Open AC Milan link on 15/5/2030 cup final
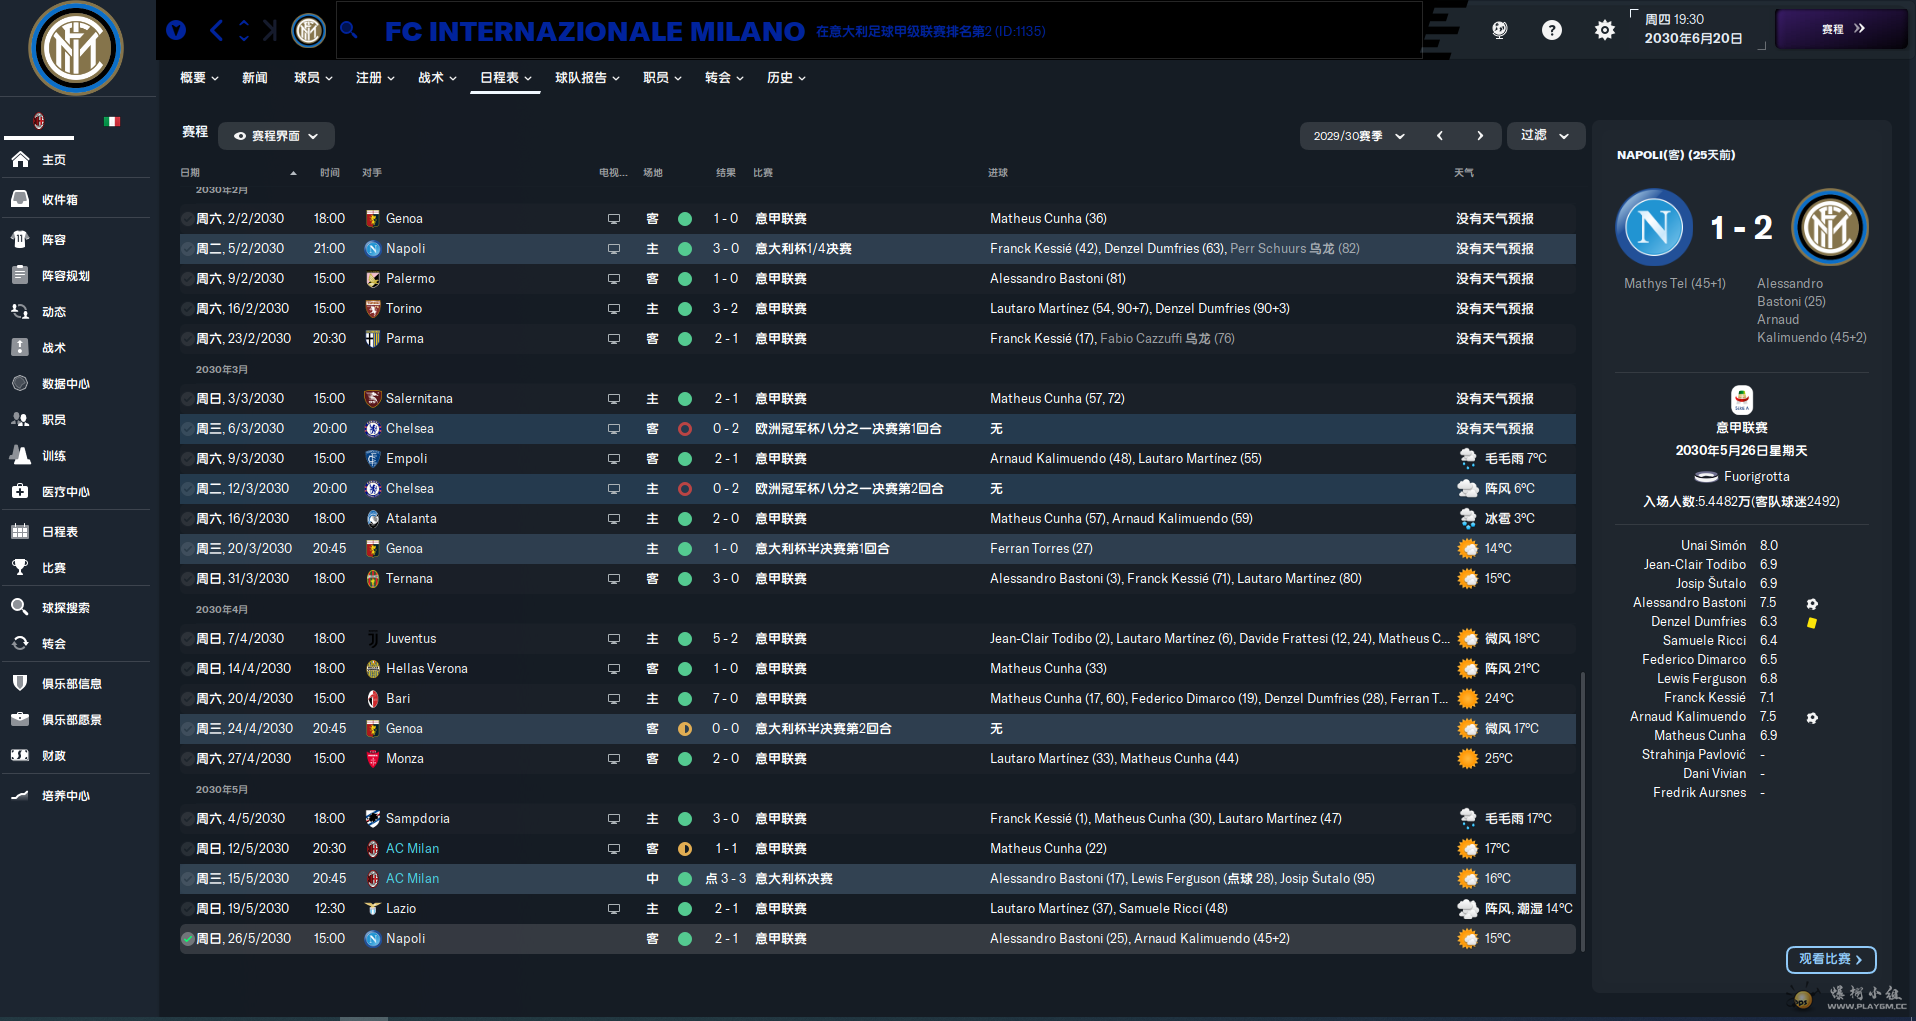This screenshot has height=1021, width=1916. tap(412, 879)
